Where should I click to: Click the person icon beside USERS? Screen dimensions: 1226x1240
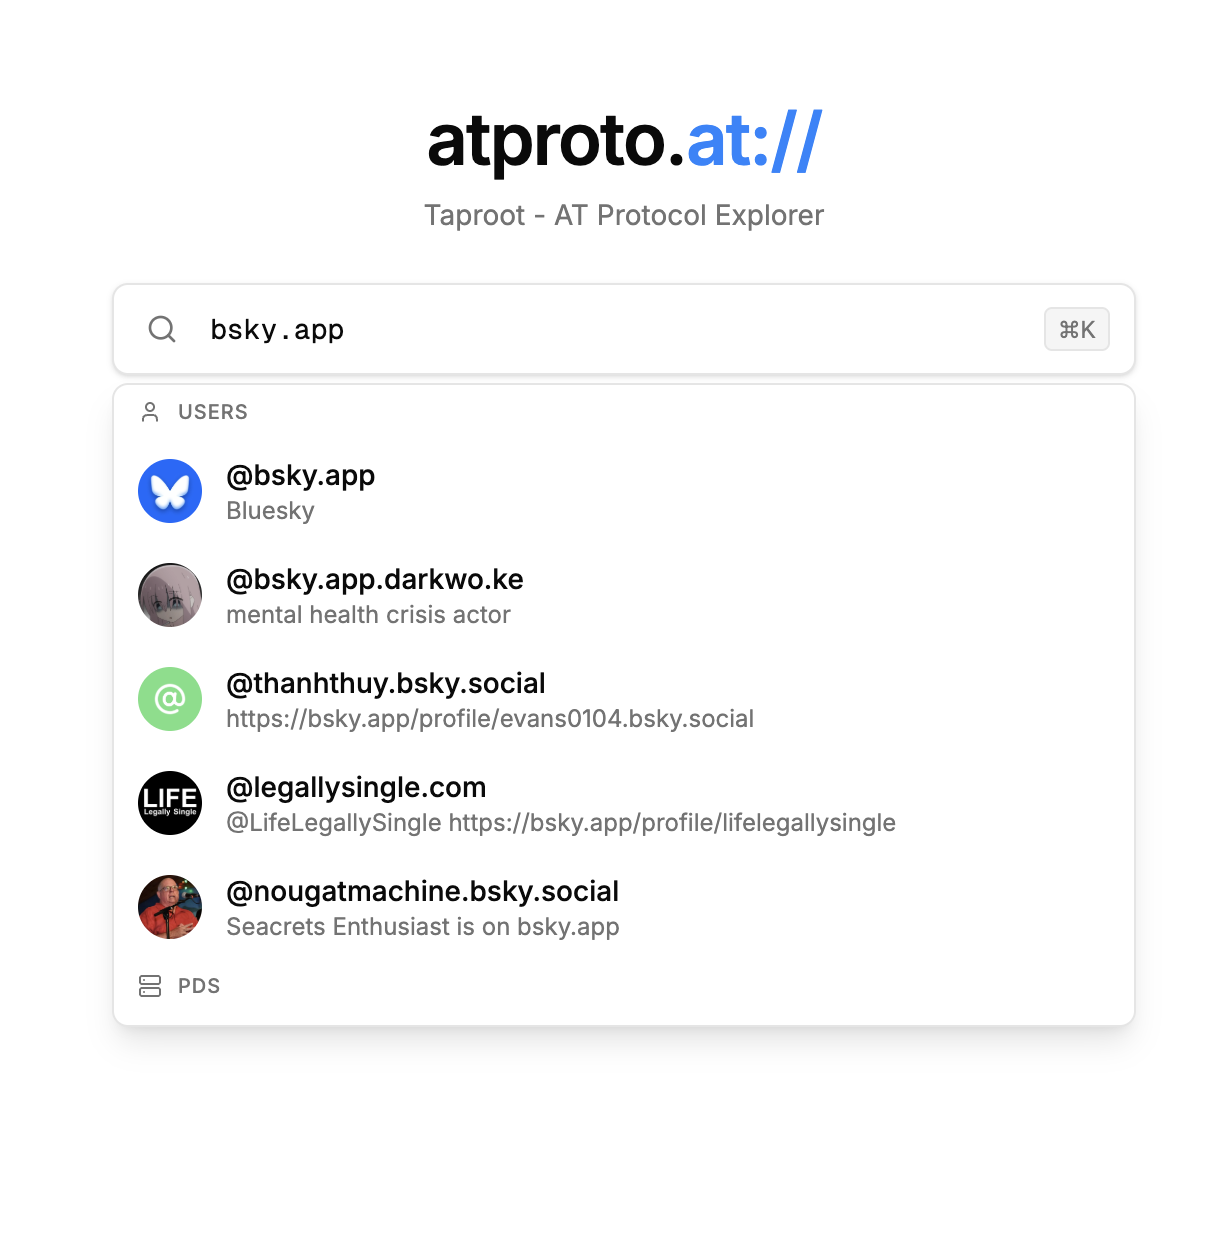[x=150, y=412]
